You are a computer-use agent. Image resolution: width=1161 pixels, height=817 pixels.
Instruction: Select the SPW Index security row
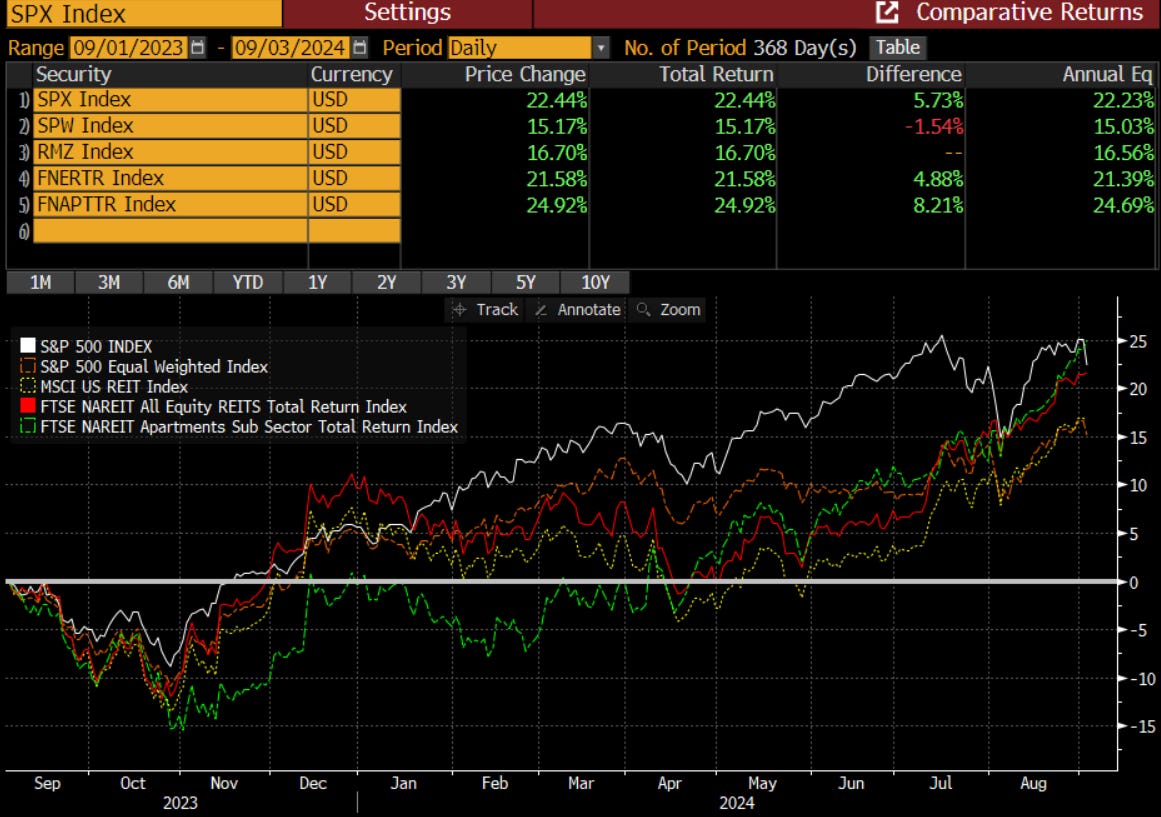pyautogui.click(x=170, y=126)
